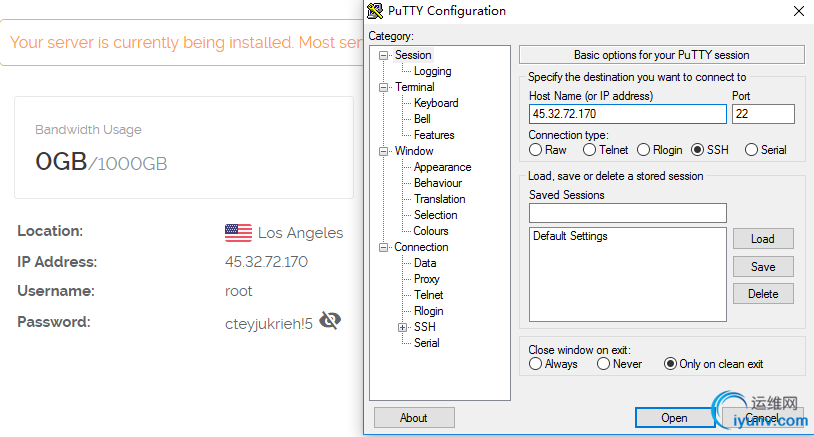Viewport: 814px width, 437px height.
Task: Click the Port input field
Action: click(763, 114)
